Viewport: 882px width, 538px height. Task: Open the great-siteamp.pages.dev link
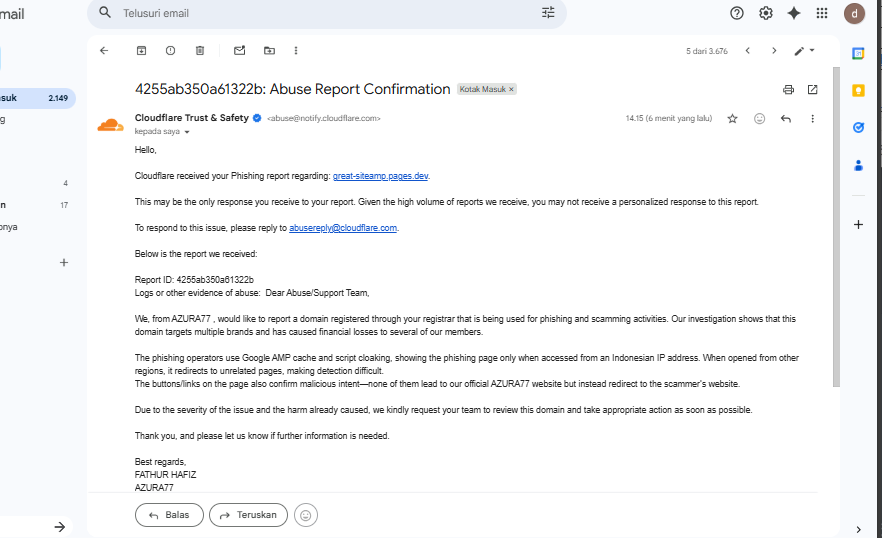[x=380, y=176]
